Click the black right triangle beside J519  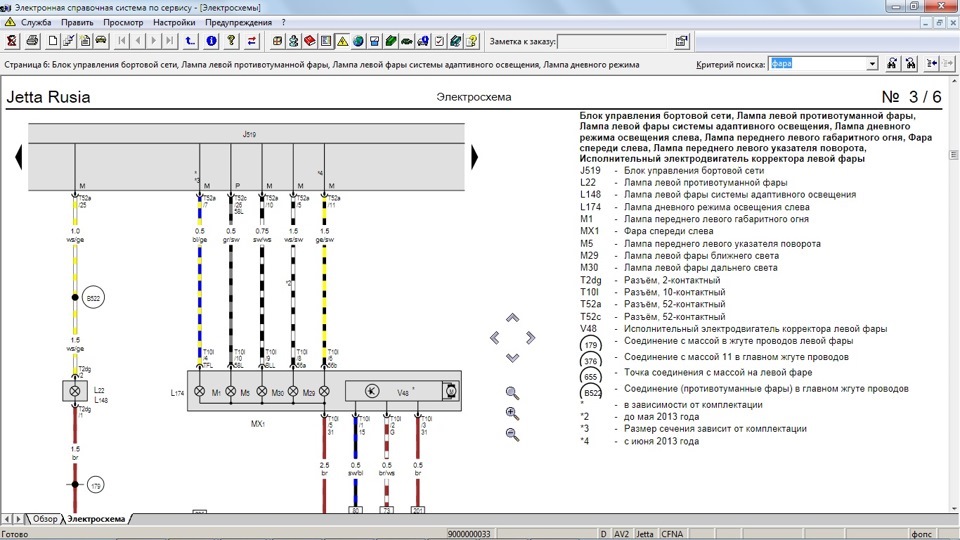(x=474, y=157)
